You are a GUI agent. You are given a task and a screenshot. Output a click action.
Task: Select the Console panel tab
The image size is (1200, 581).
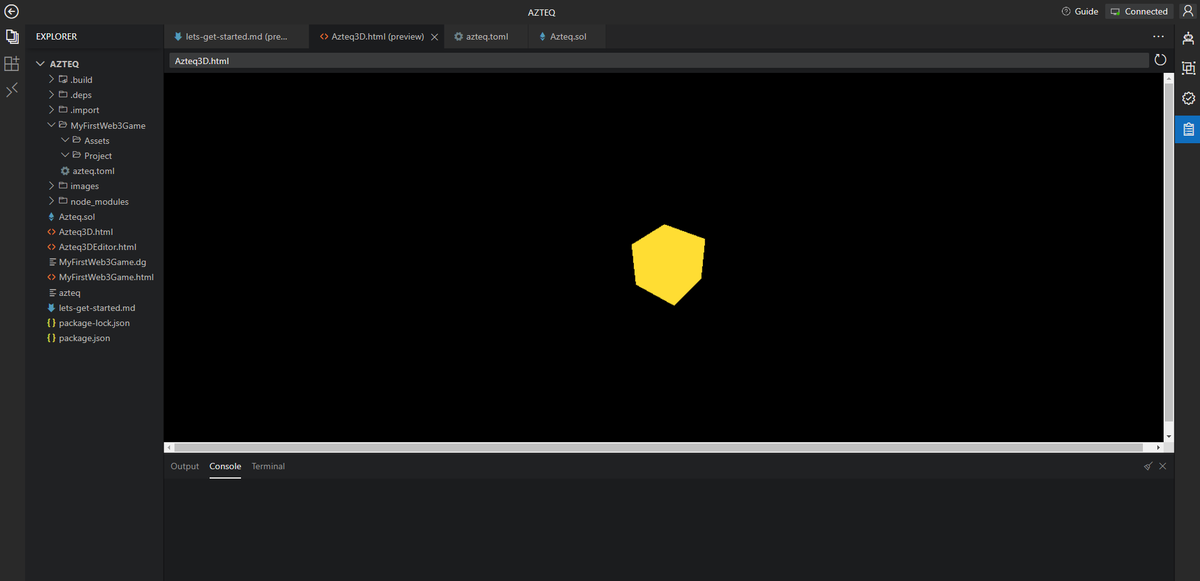pyautogui.click(x=225, y=466)
